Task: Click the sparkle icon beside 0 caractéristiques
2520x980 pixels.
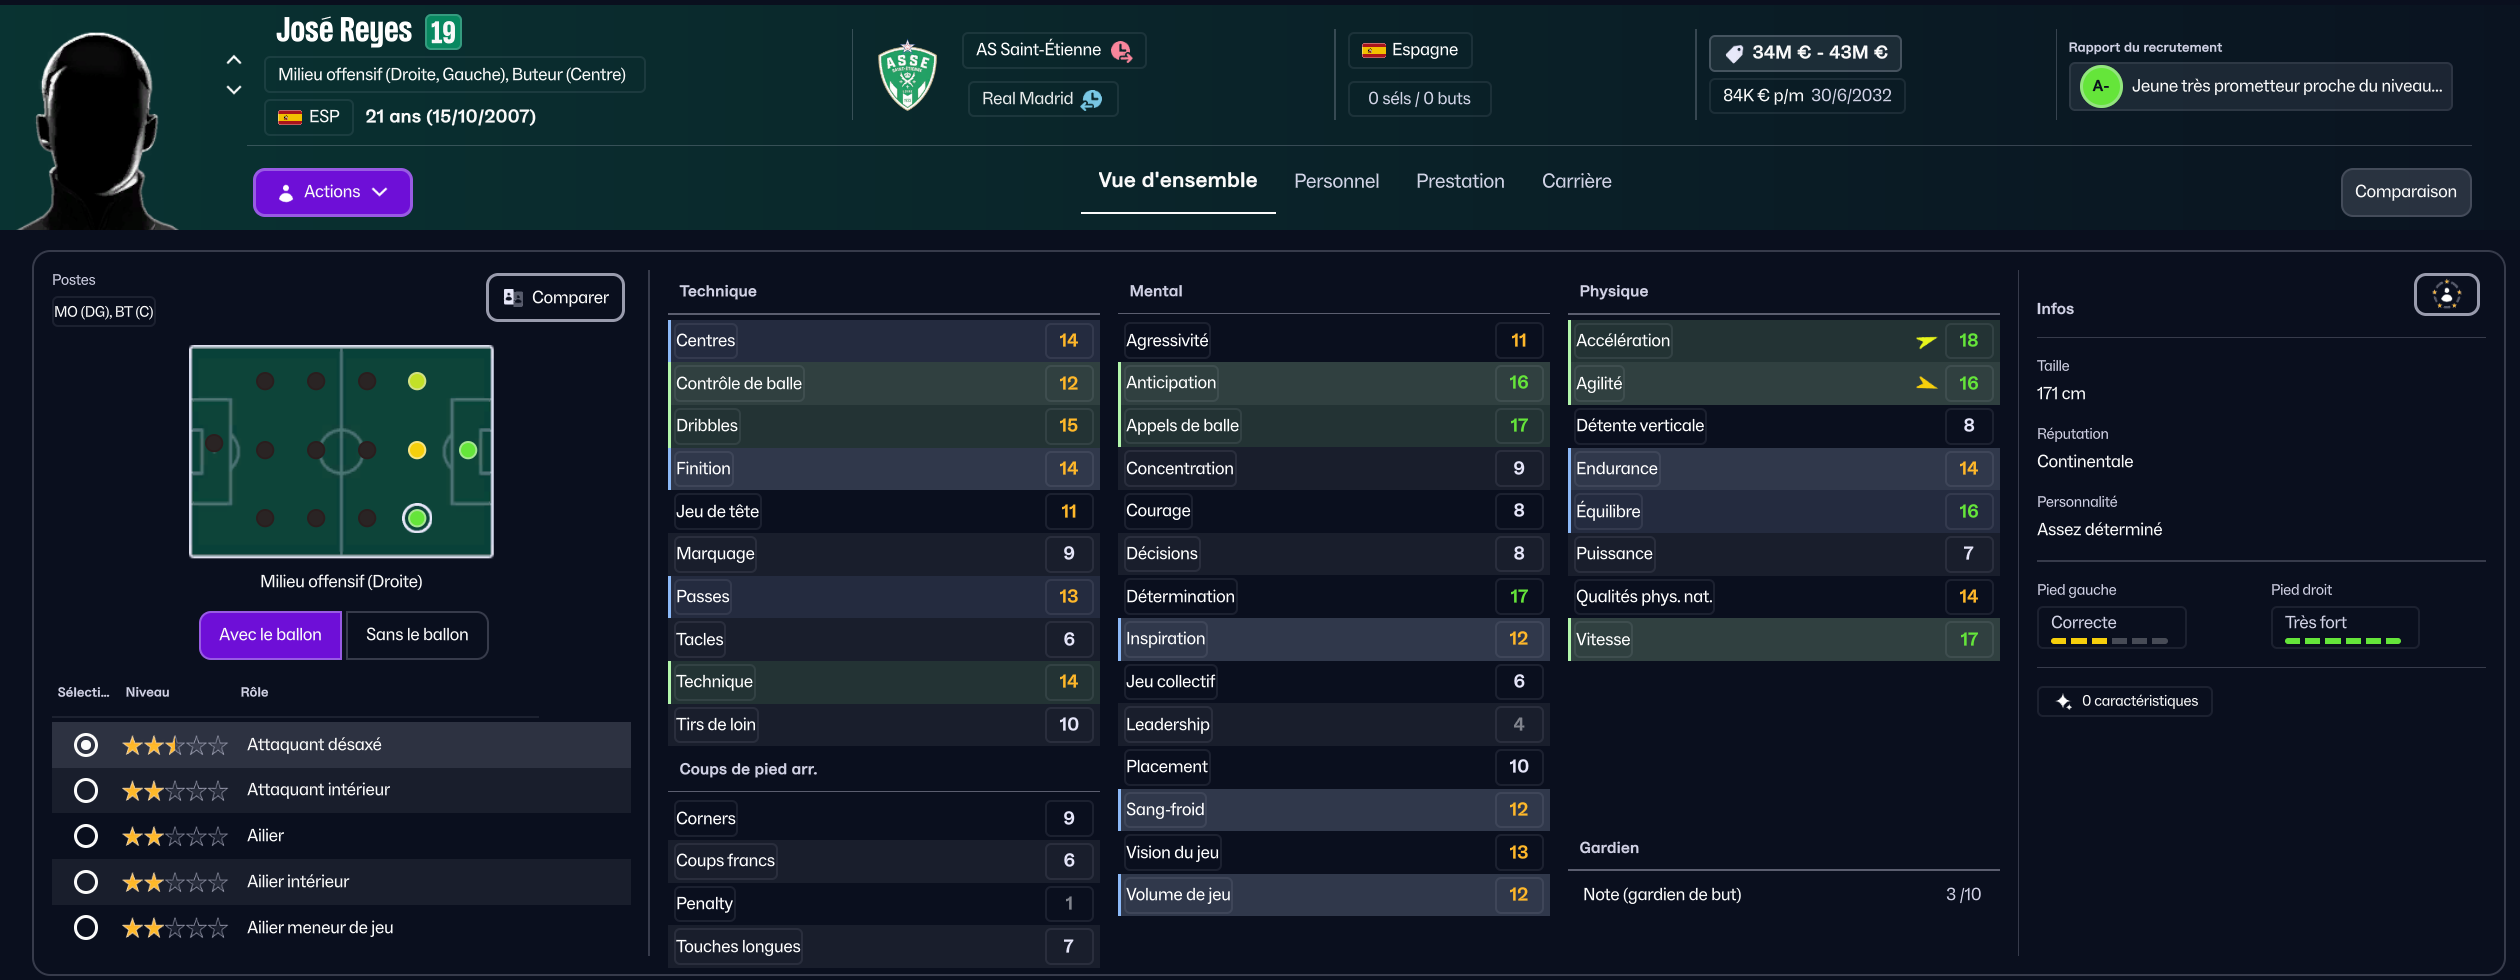Action: (x=2063, y=702)
